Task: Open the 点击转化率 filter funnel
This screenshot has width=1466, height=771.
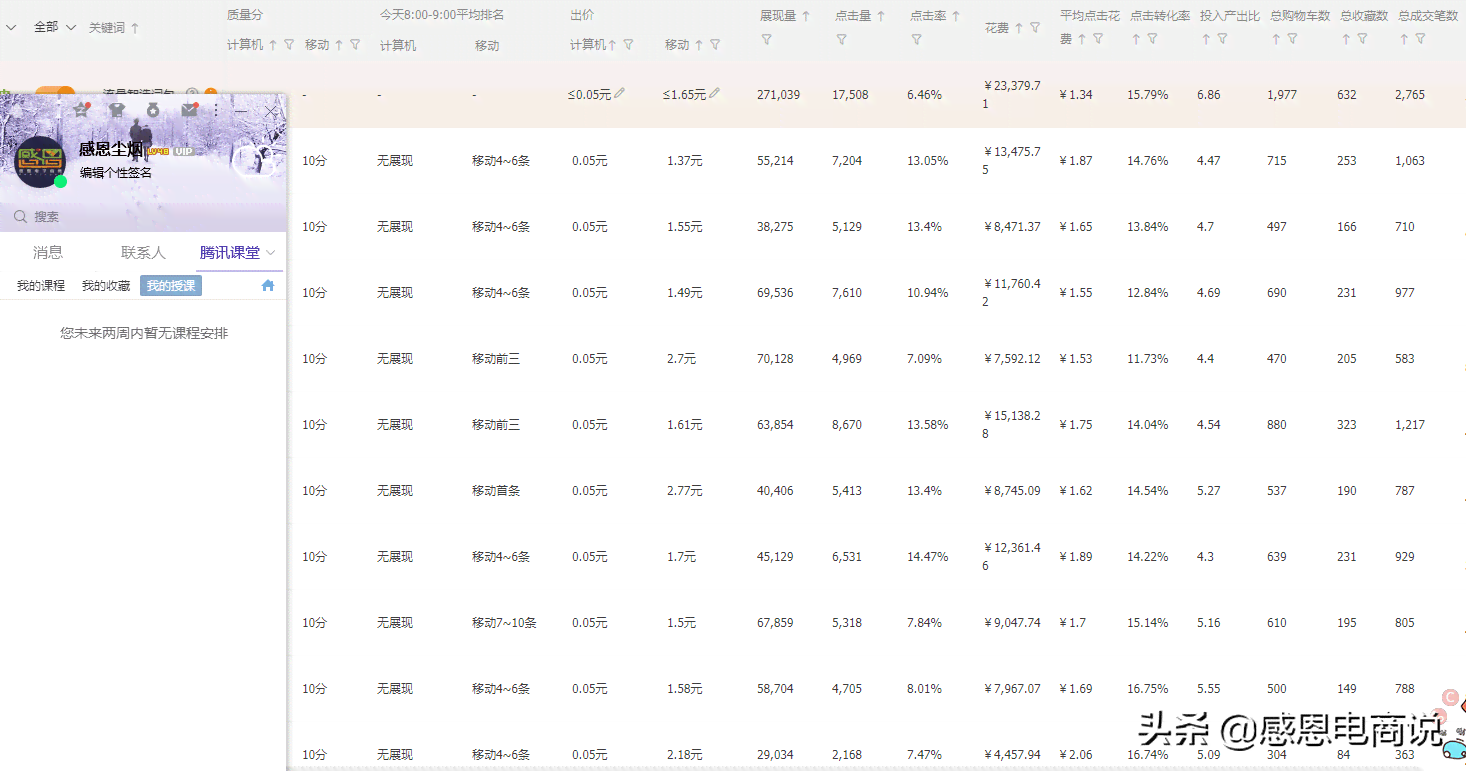Action: 1152,39
